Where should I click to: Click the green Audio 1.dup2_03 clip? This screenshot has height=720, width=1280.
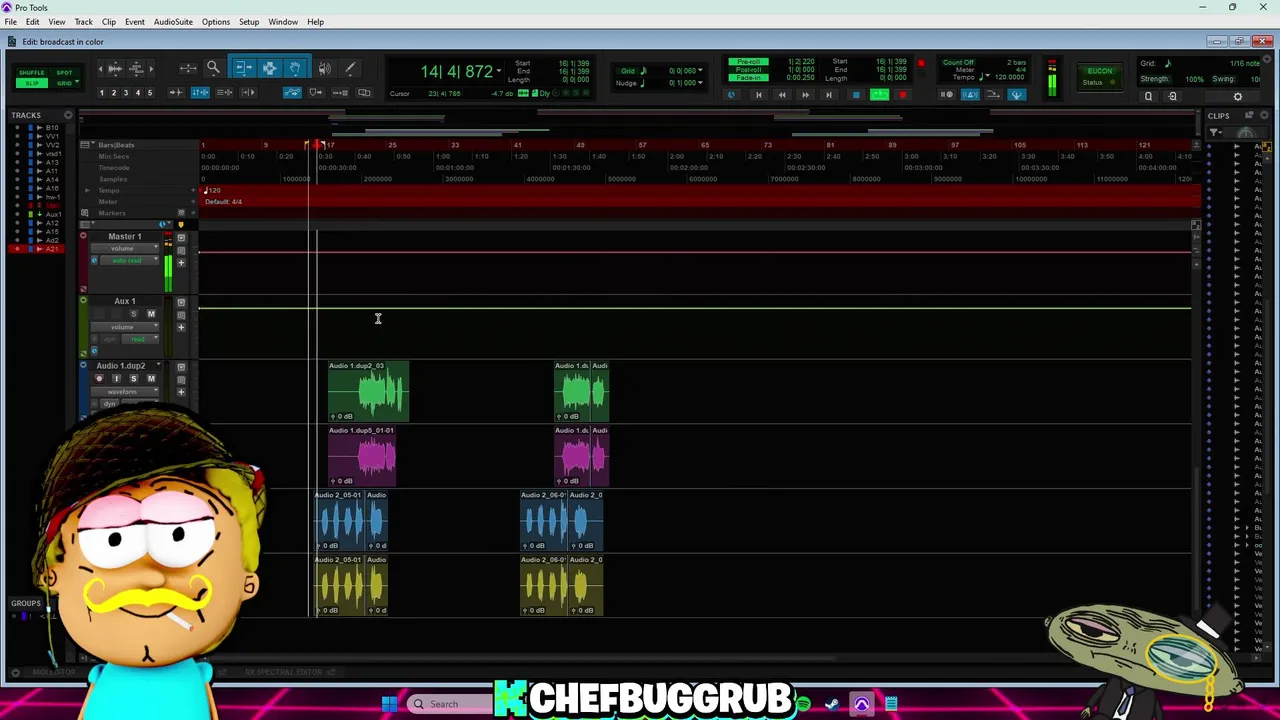(368, 391)
